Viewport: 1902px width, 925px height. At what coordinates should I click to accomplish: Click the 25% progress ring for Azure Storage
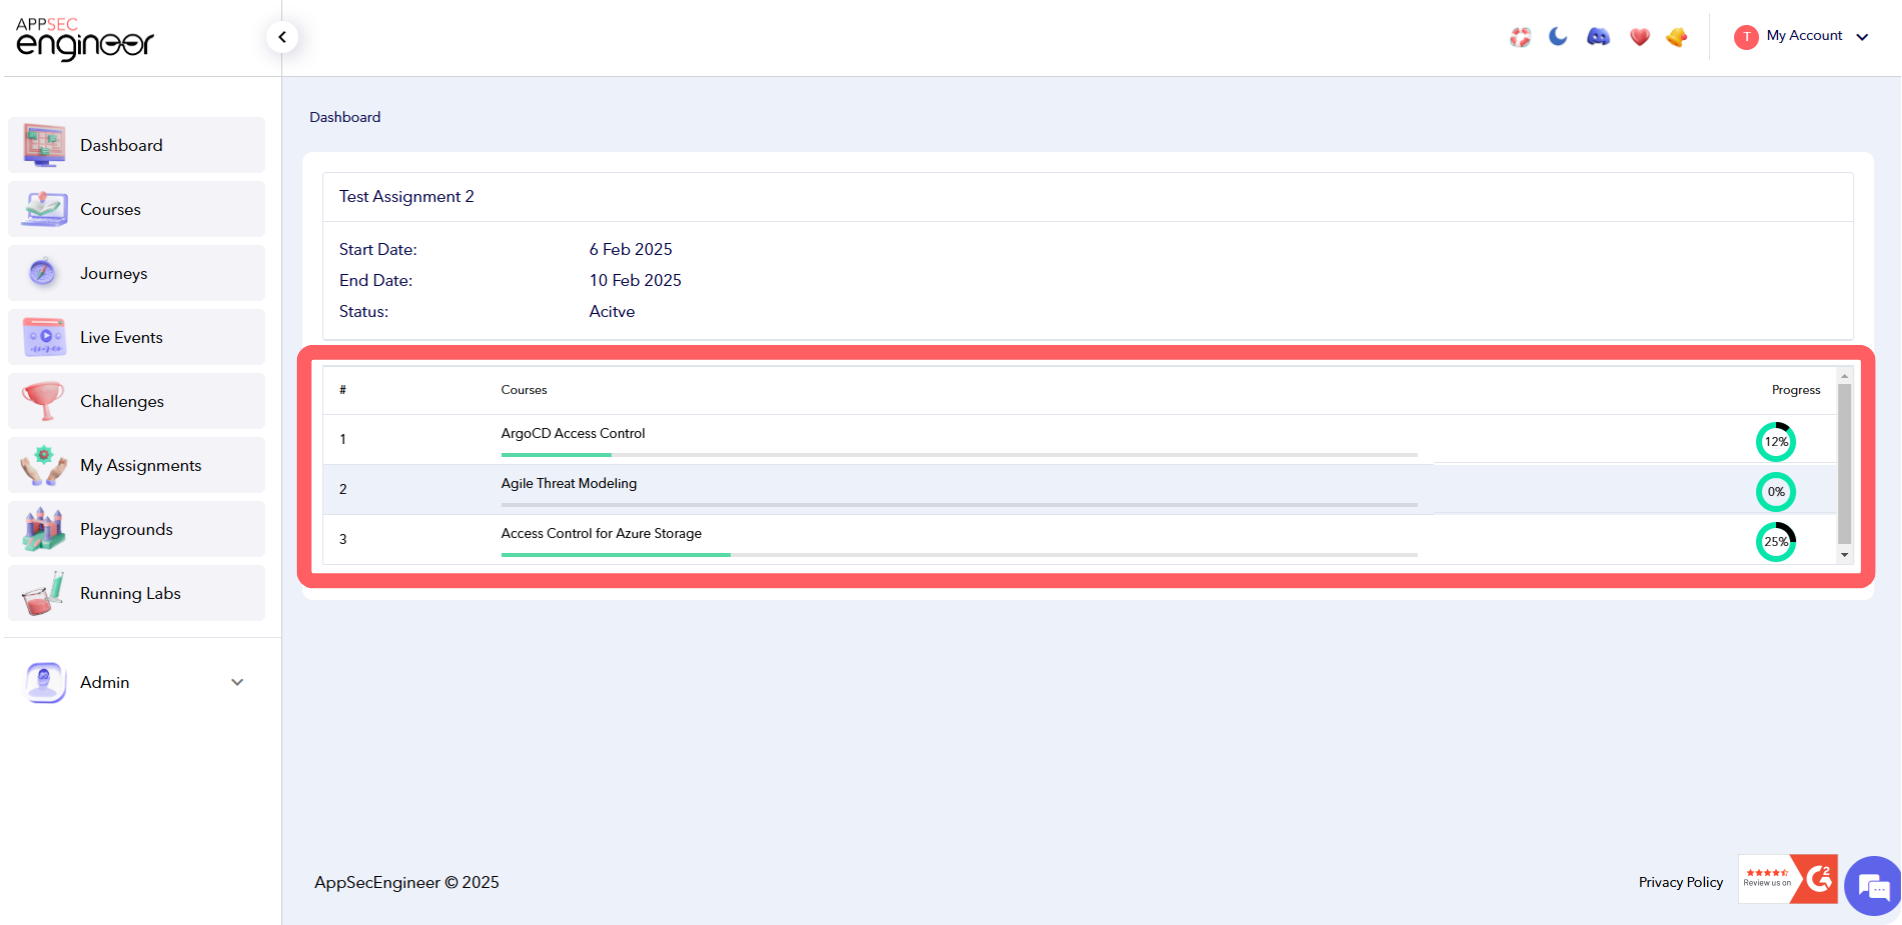coord(1776,541)
